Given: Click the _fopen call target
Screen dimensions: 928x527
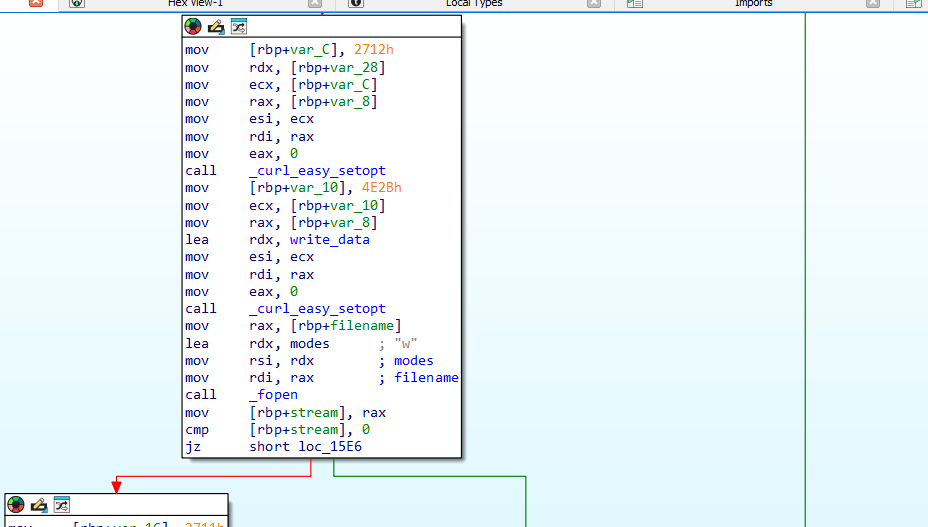Looking at the screenshot, I should 273,395.
